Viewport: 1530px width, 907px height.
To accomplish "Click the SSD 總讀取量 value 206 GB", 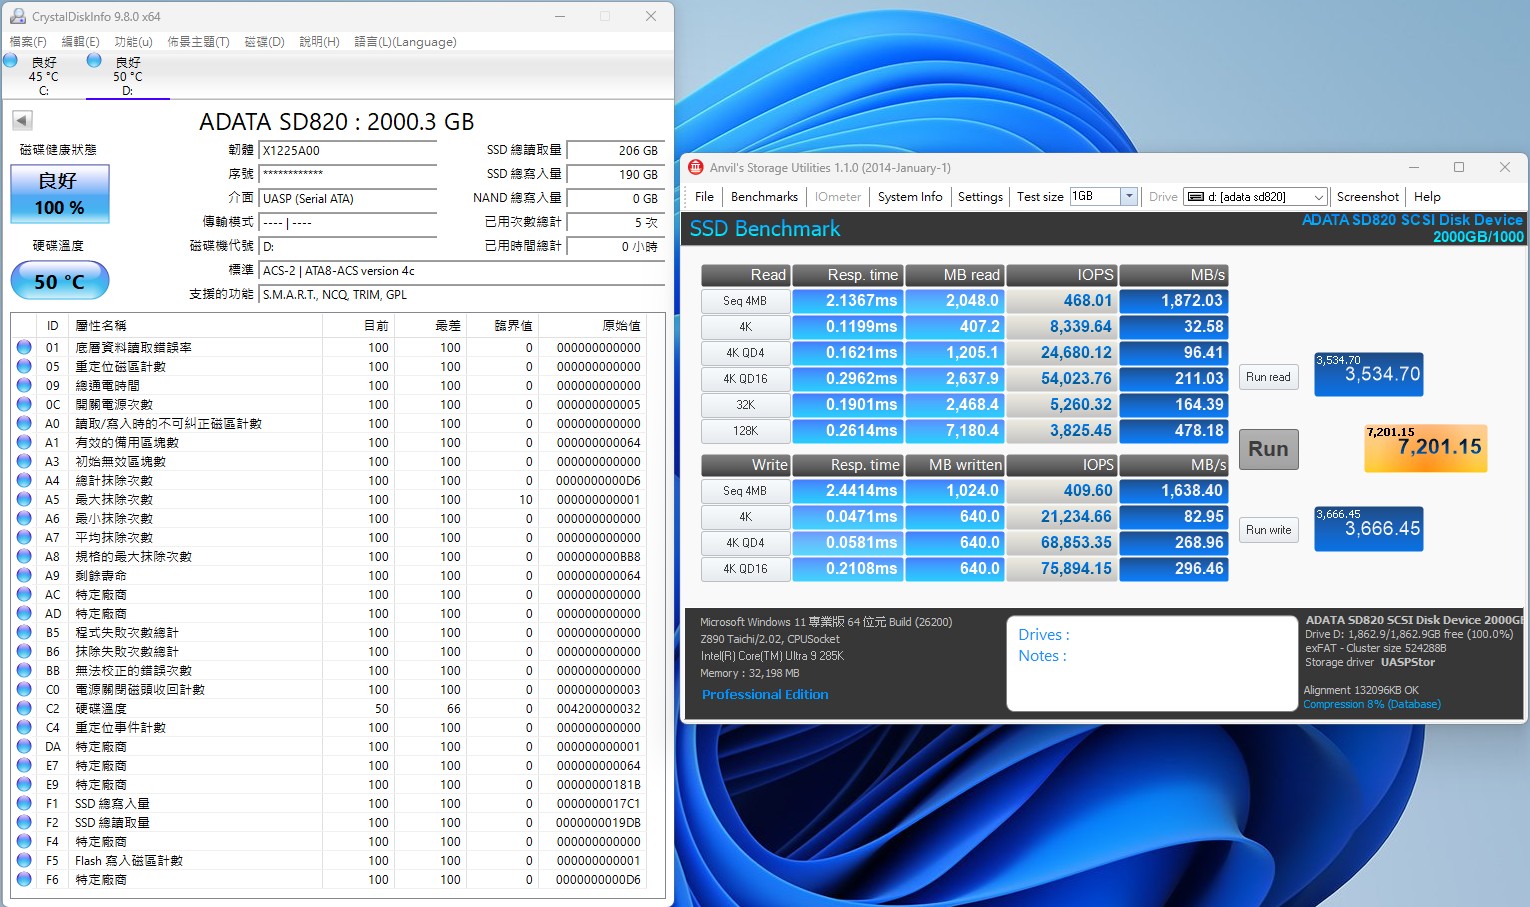I will [x=615, y=150].
